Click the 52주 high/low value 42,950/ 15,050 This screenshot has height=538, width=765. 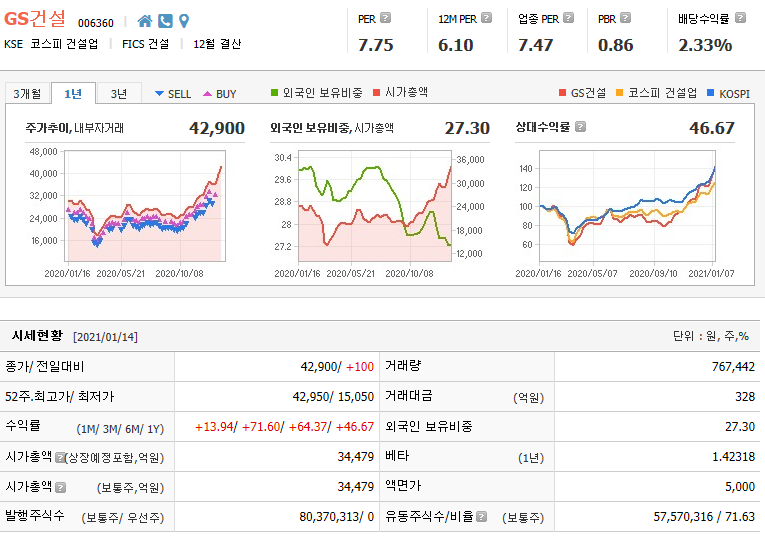click(x=333, y=397)
